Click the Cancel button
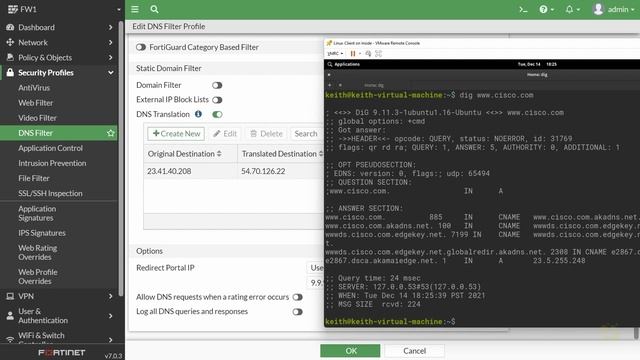The image size is (640, 360). [414, 351]
